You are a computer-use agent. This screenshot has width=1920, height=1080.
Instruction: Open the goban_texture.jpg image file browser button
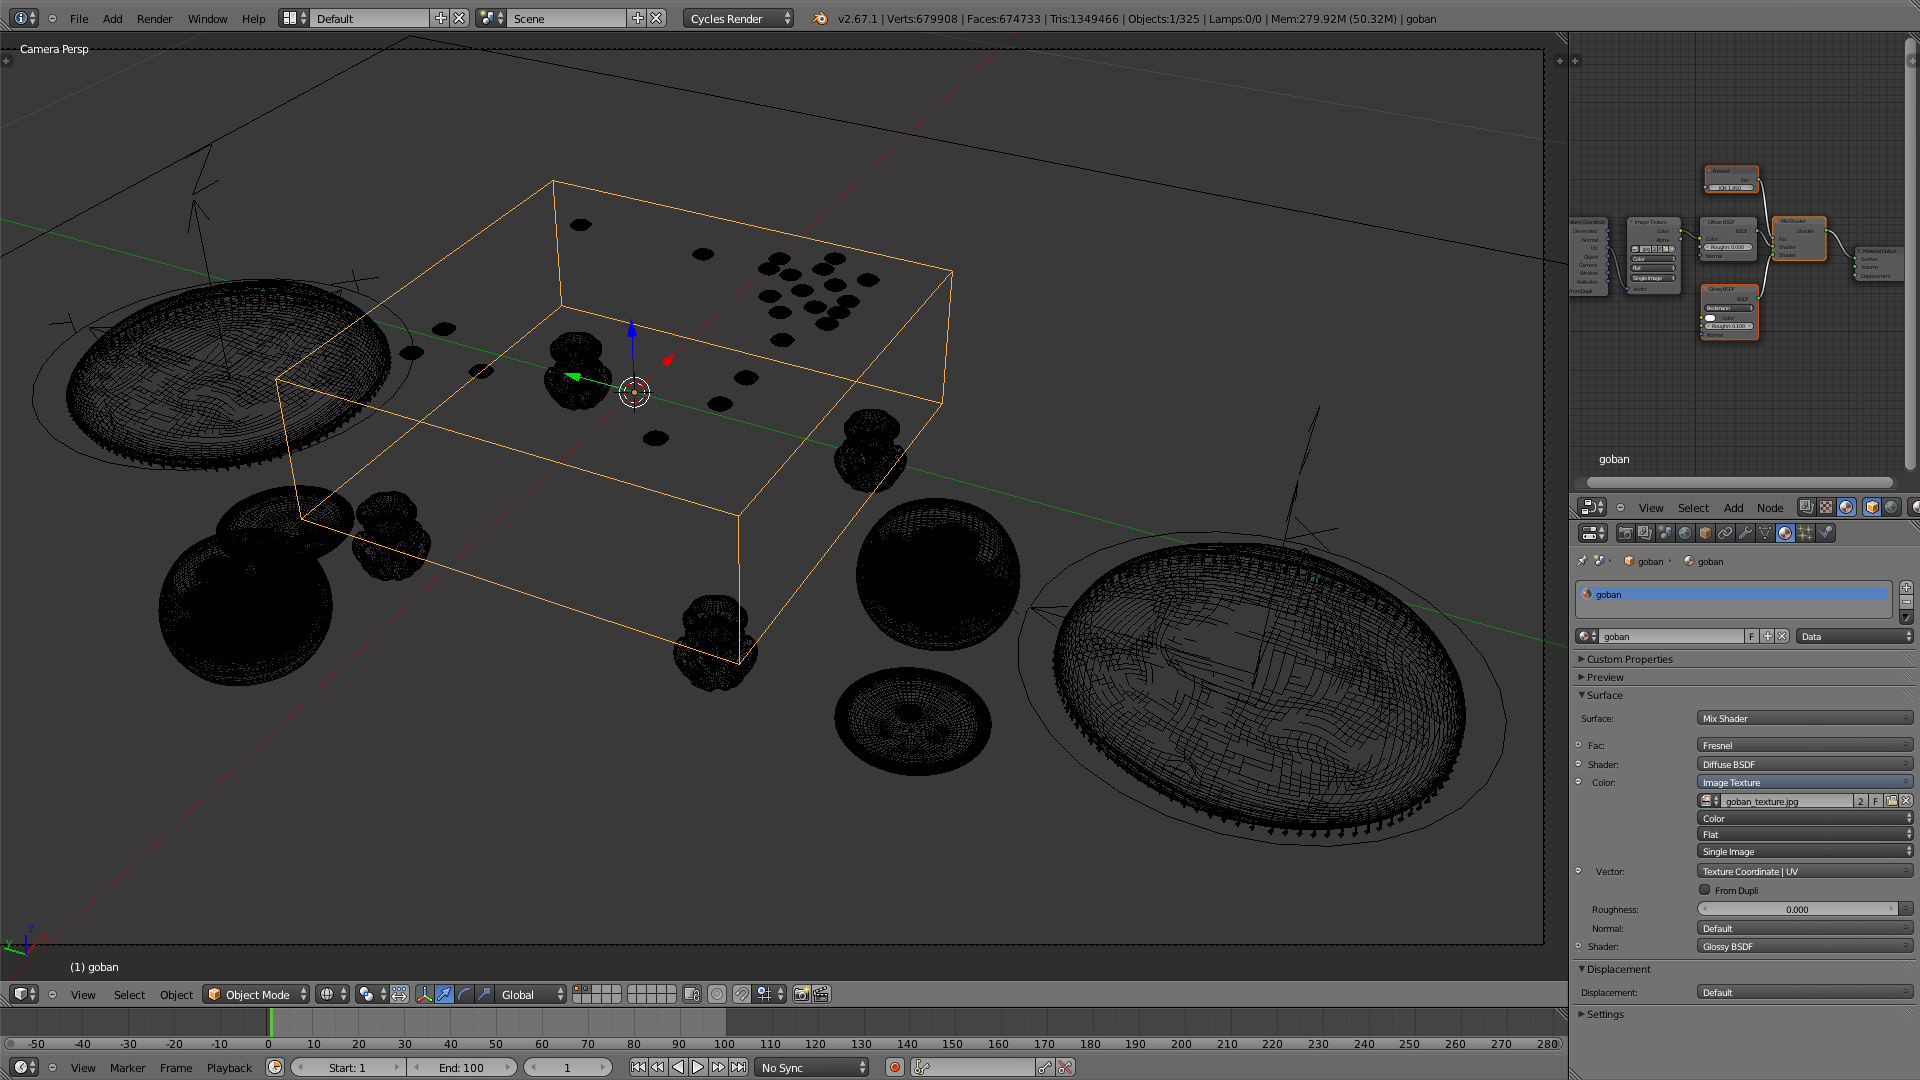[x=1891, y=801]
